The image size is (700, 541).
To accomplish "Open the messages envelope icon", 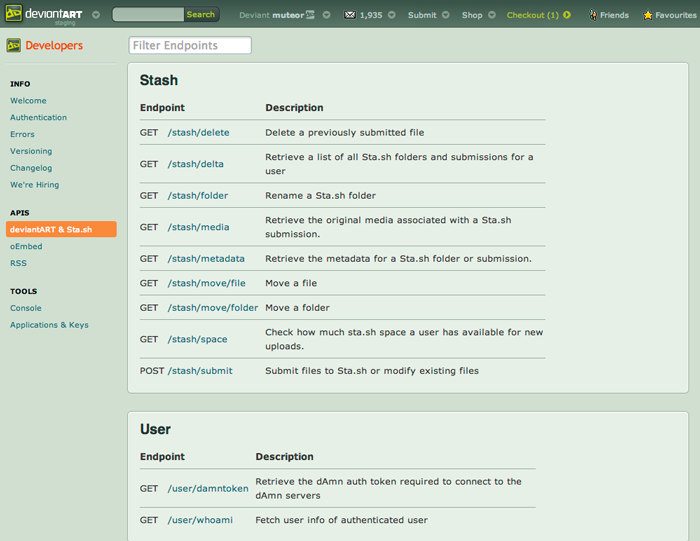I will 350,15.
